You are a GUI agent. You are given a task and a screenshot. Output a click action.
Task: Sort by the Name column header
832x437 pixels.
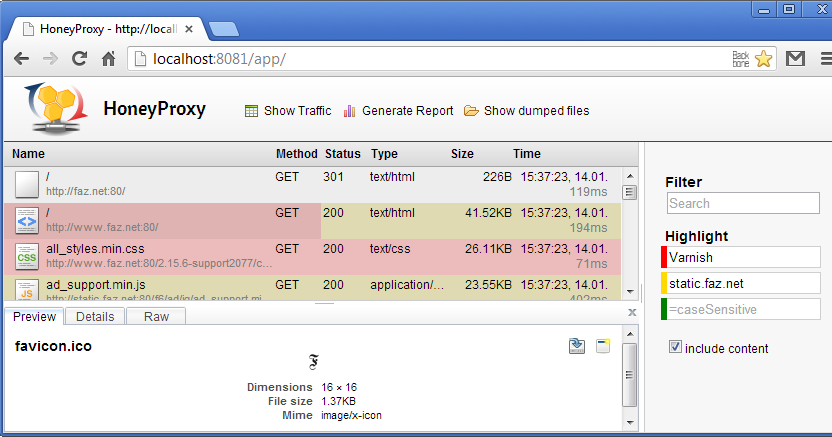pos(28,154)
